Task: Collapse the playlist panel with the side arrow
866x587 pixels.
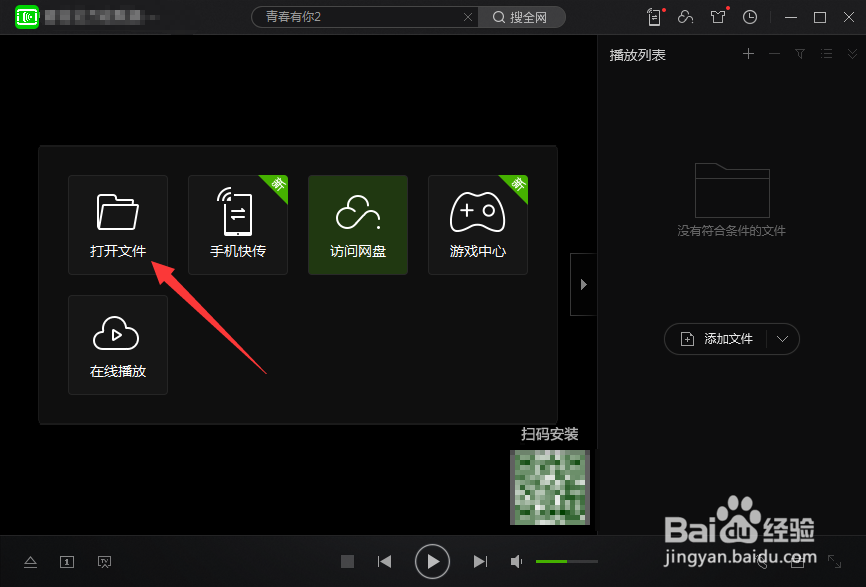Action: tap(583, 284)
